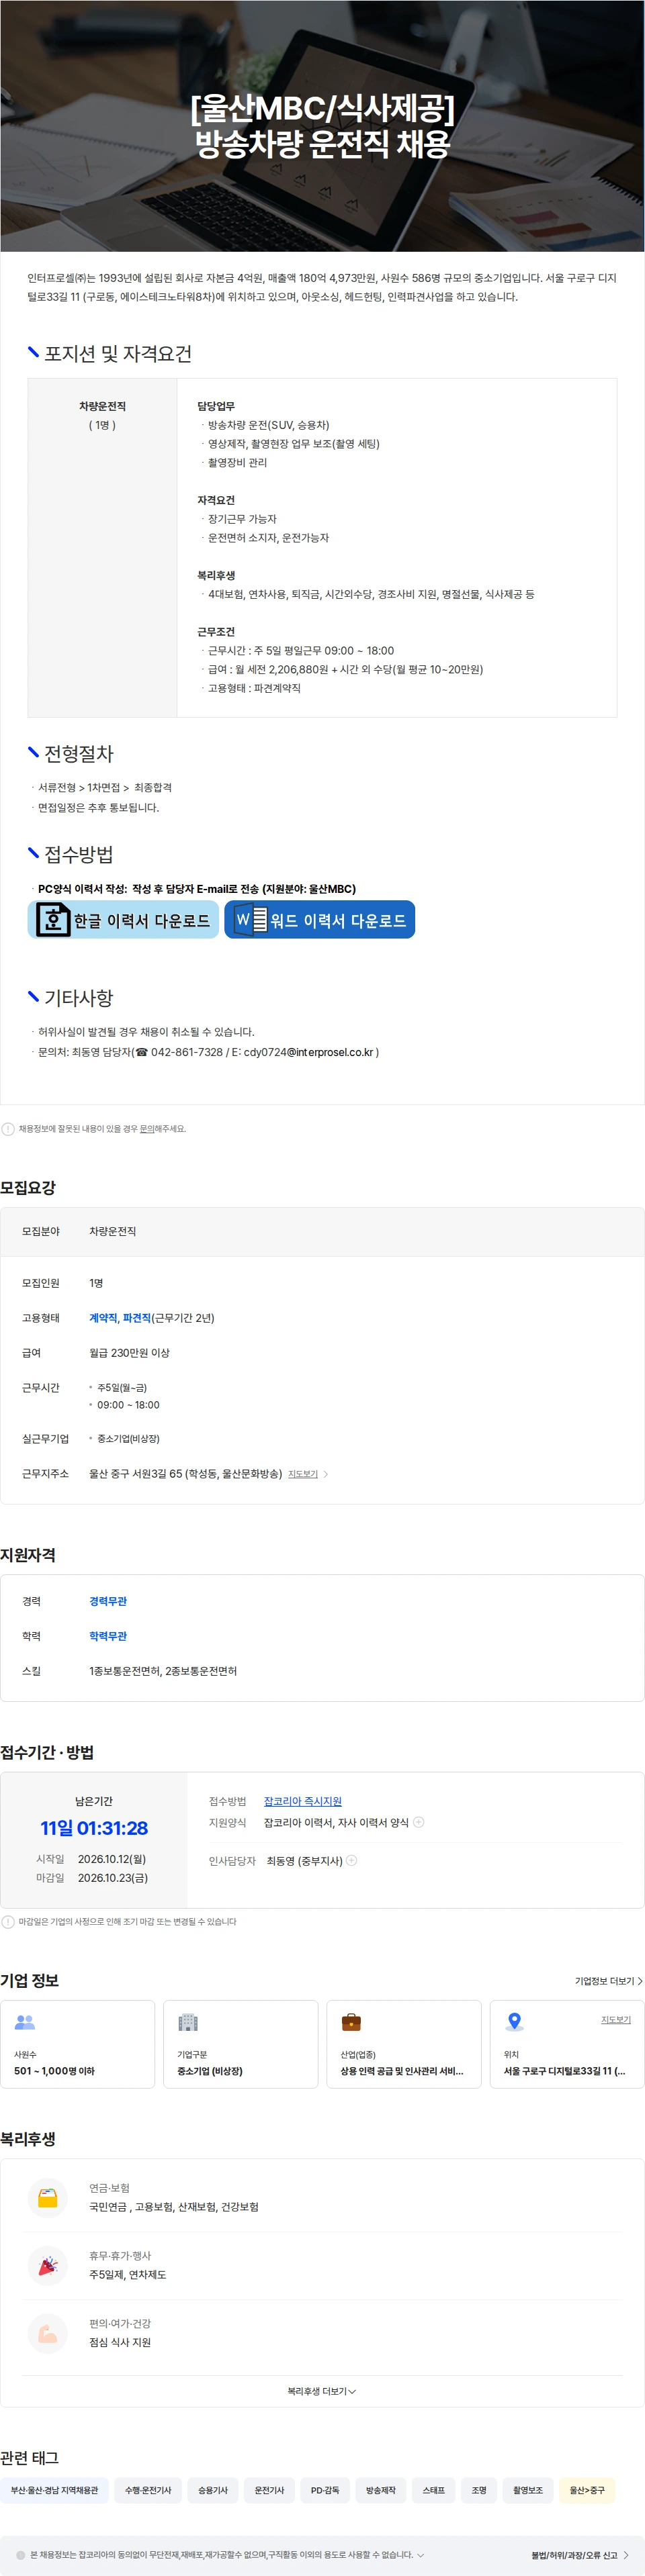Open 잡코리아 즉시지원 link

[303, 1801]
